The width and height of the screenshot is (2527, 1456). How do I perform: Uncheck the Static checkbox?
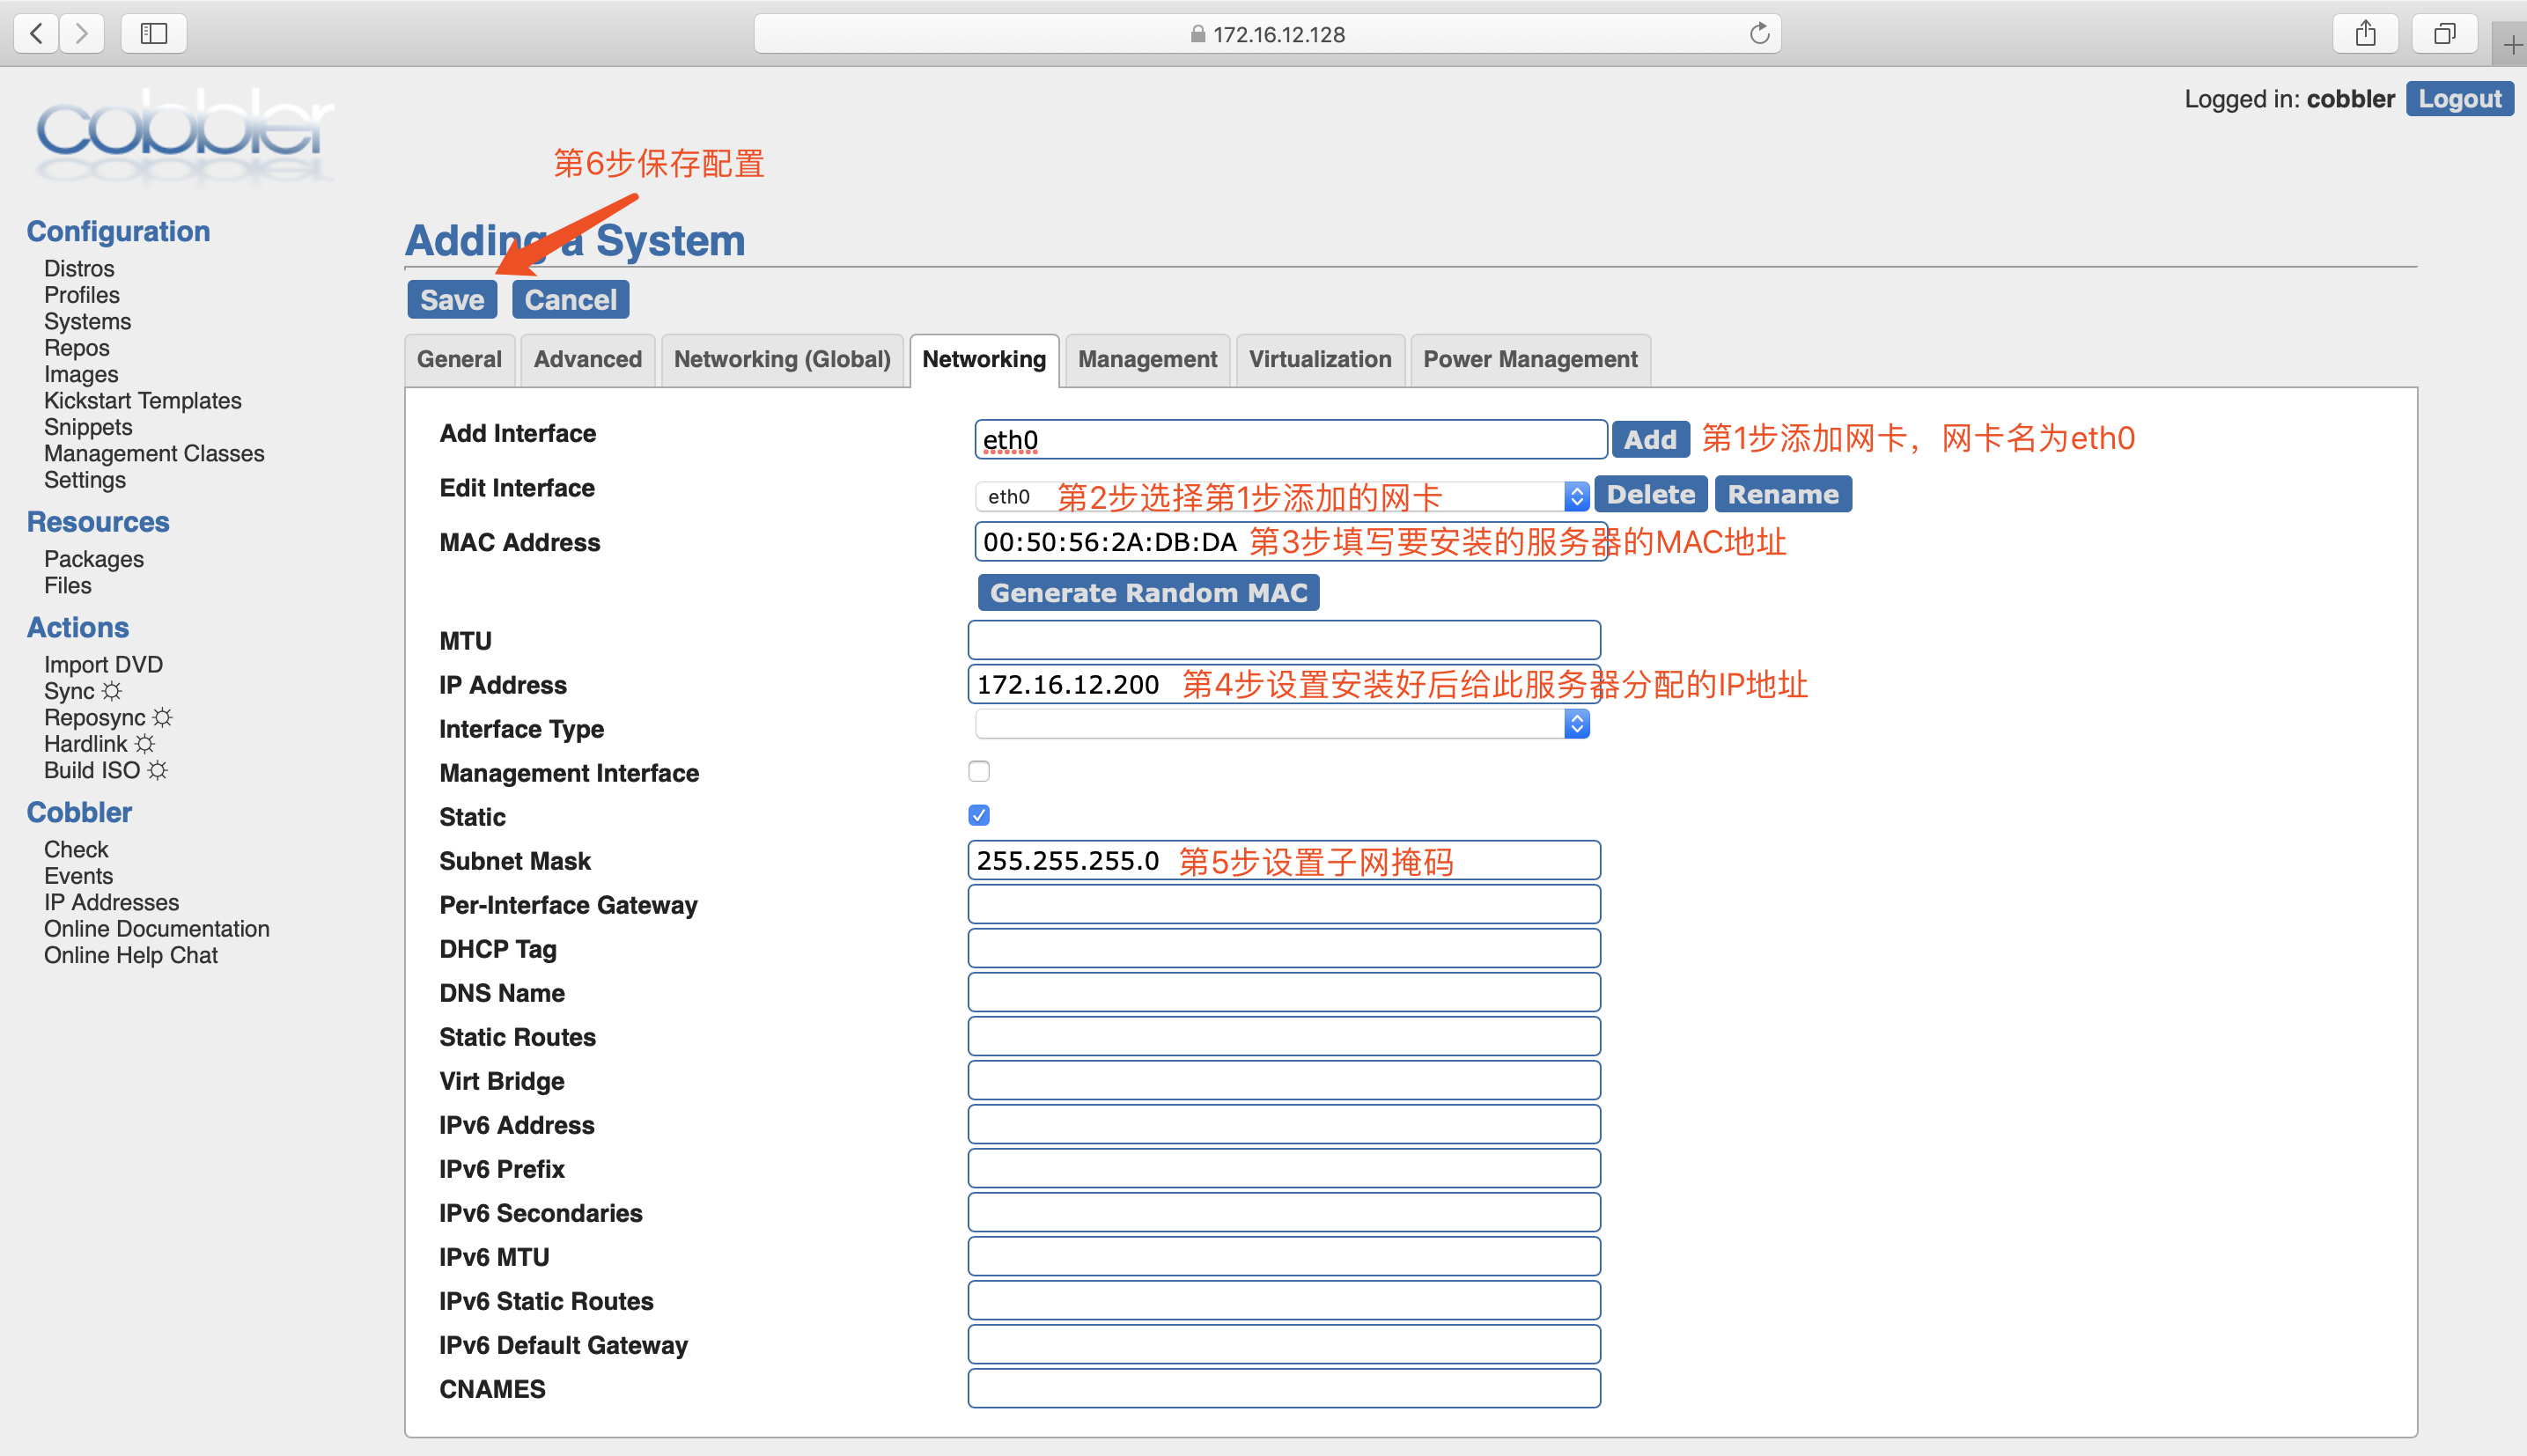tap(979, 815)
